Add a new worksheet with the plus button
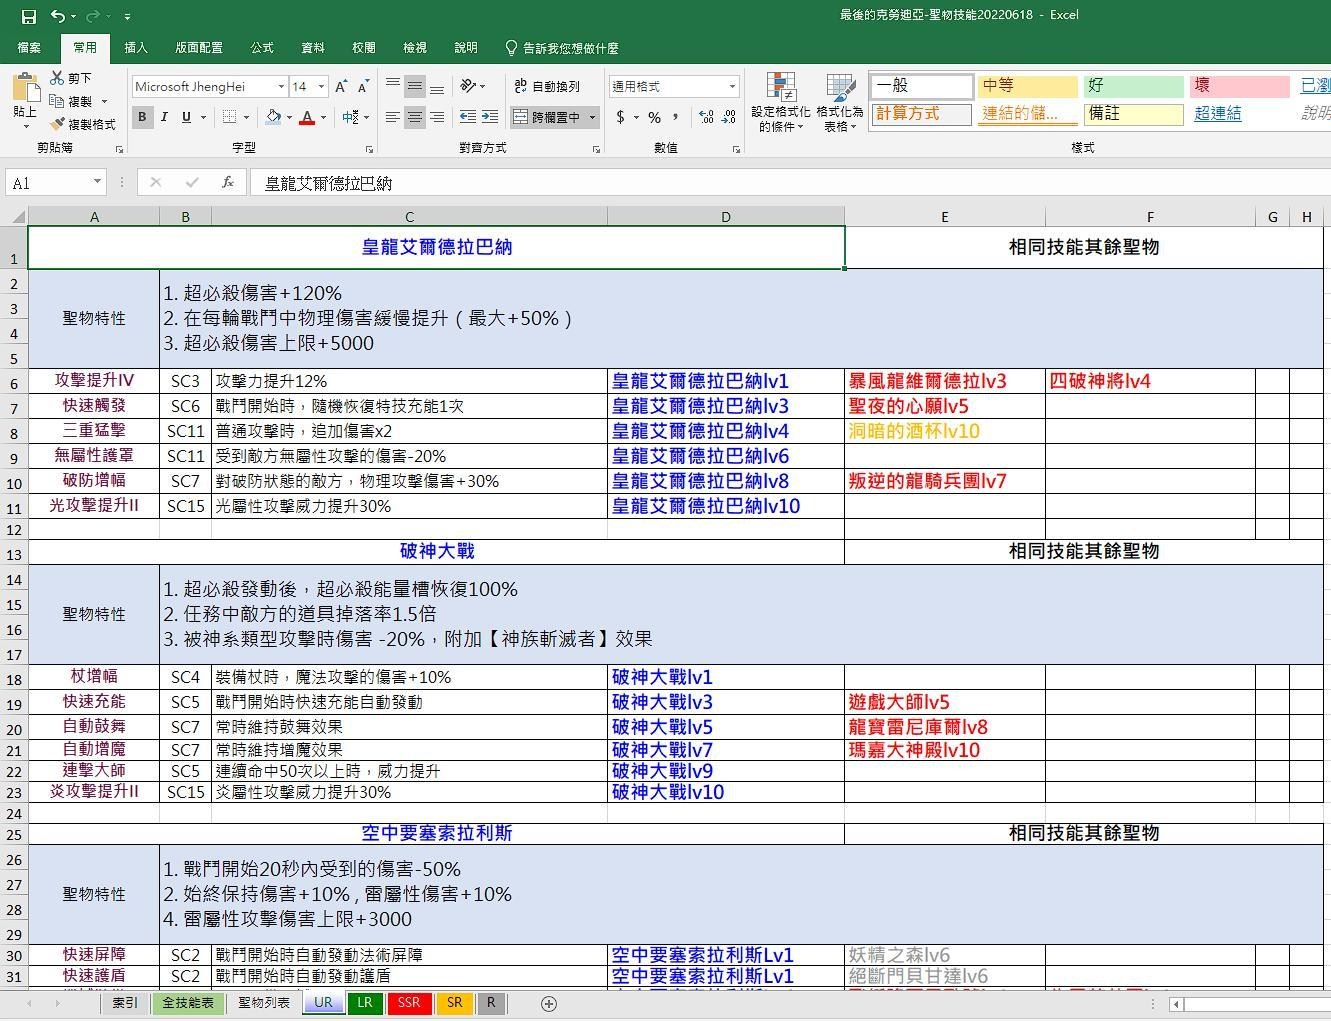The width and height of the screenshot is (1331, 1021). 548,1003
